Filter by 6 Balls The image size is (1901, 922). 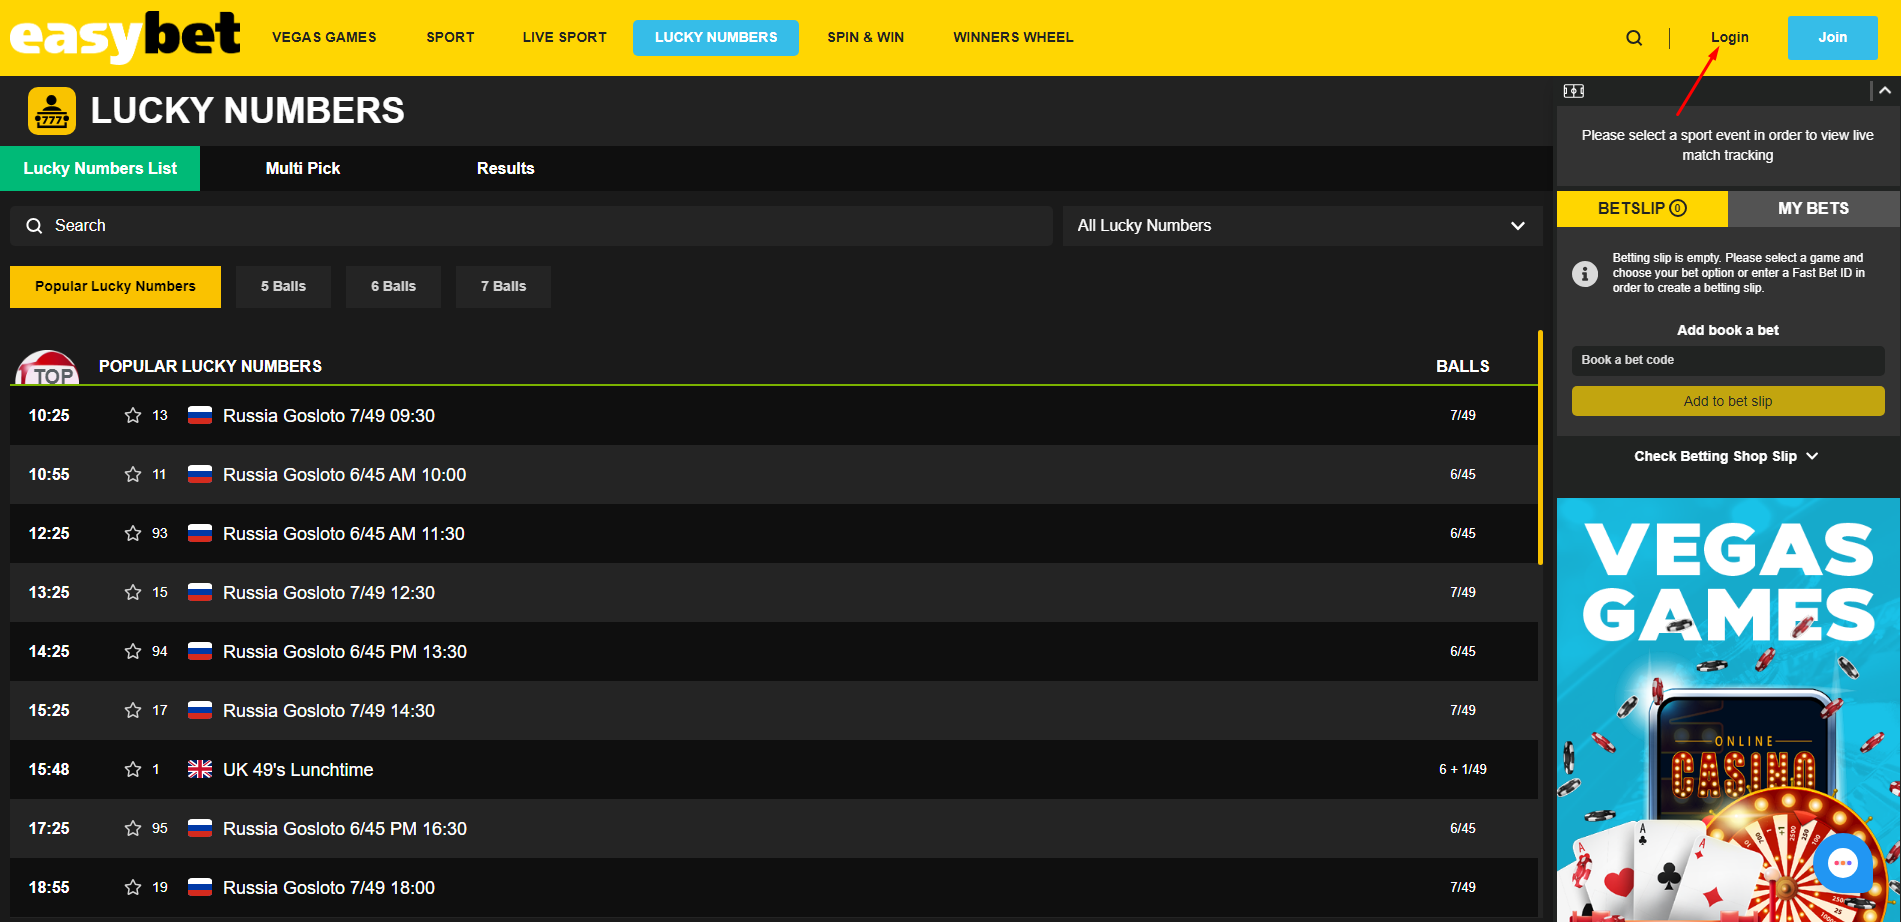click(393, 286)
